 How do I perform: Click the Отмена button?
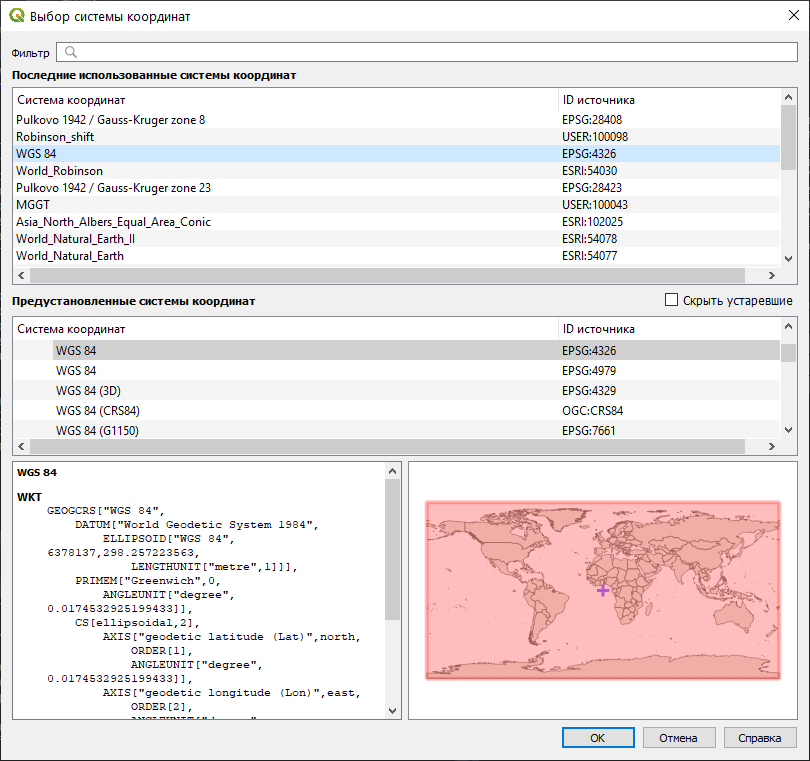(678, 738)
